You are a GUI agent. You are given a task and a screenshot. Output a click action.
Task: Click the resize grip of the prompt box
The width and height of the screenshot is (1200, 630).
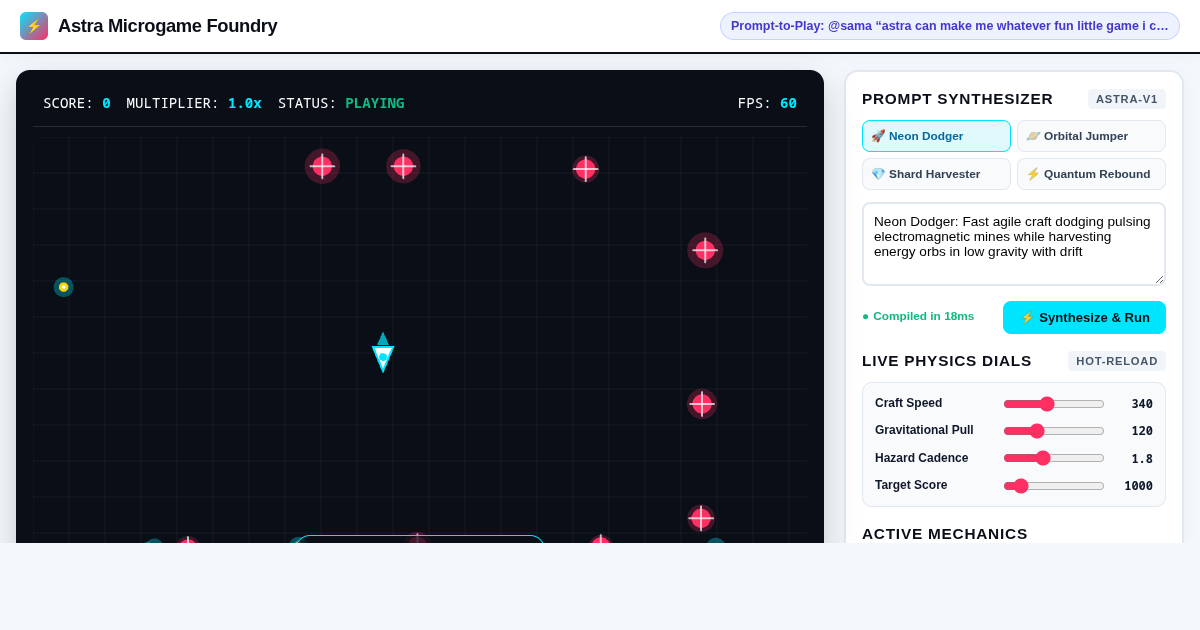pyautogui.click(x=1159, y=279)
